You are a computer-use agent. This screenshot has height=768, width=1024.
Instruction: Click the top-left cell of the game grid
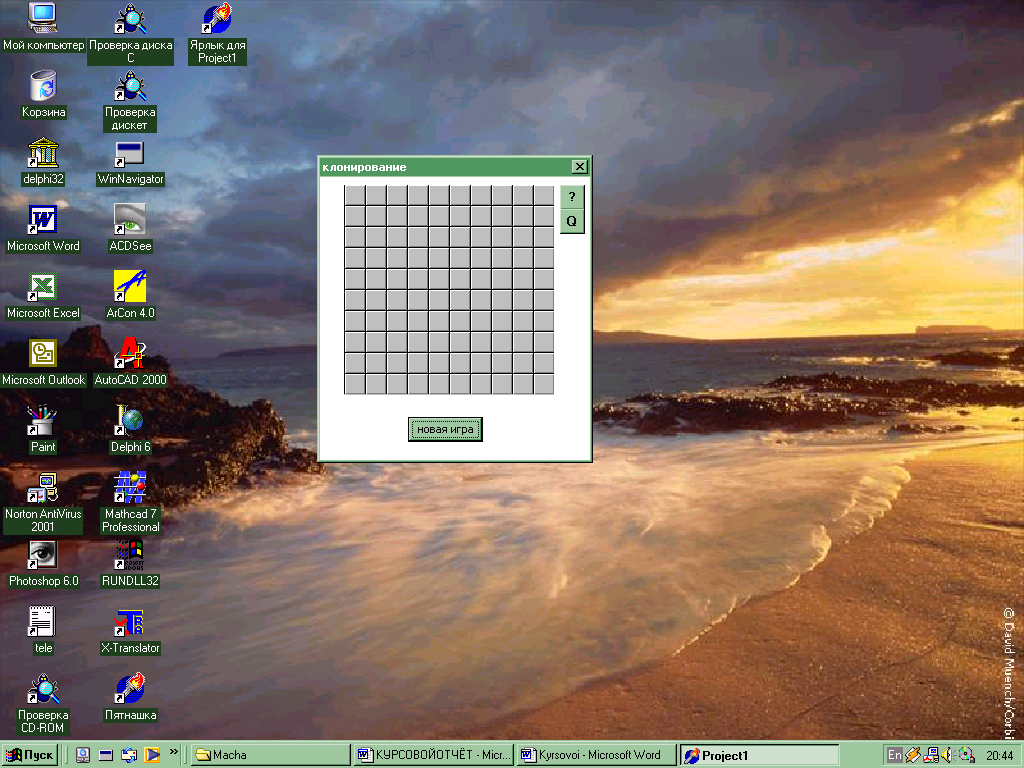coord(355,195)
